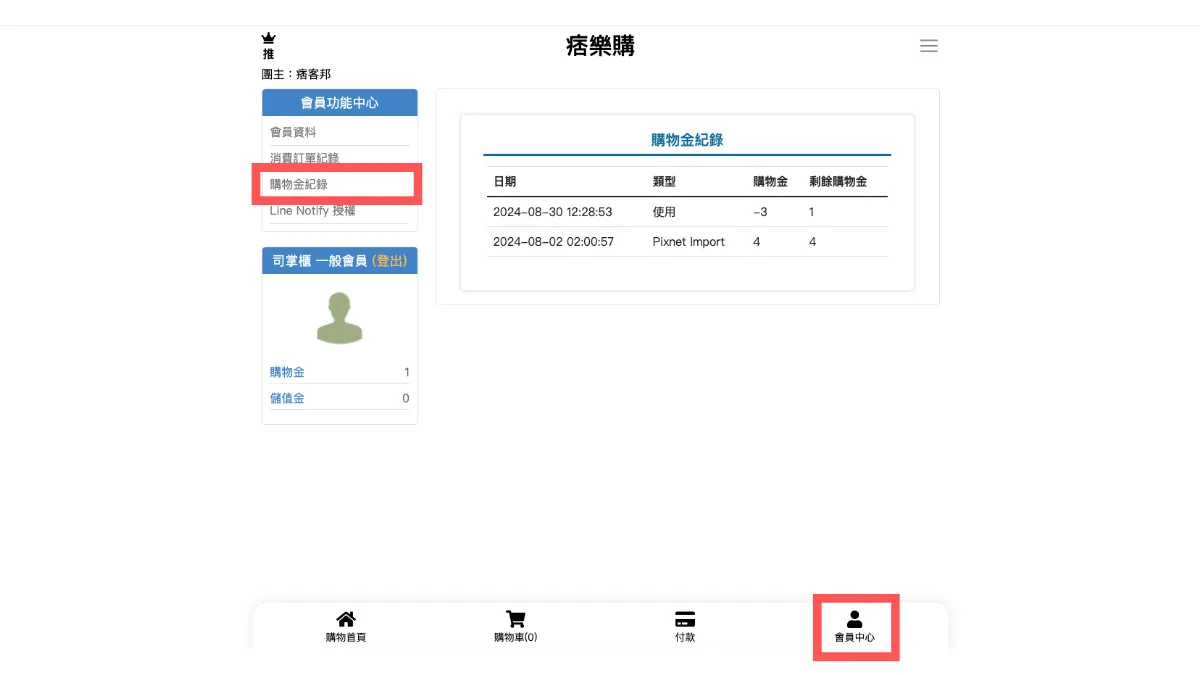Click the 類型 column header
1200x675 pixels.
pos(664,182)
